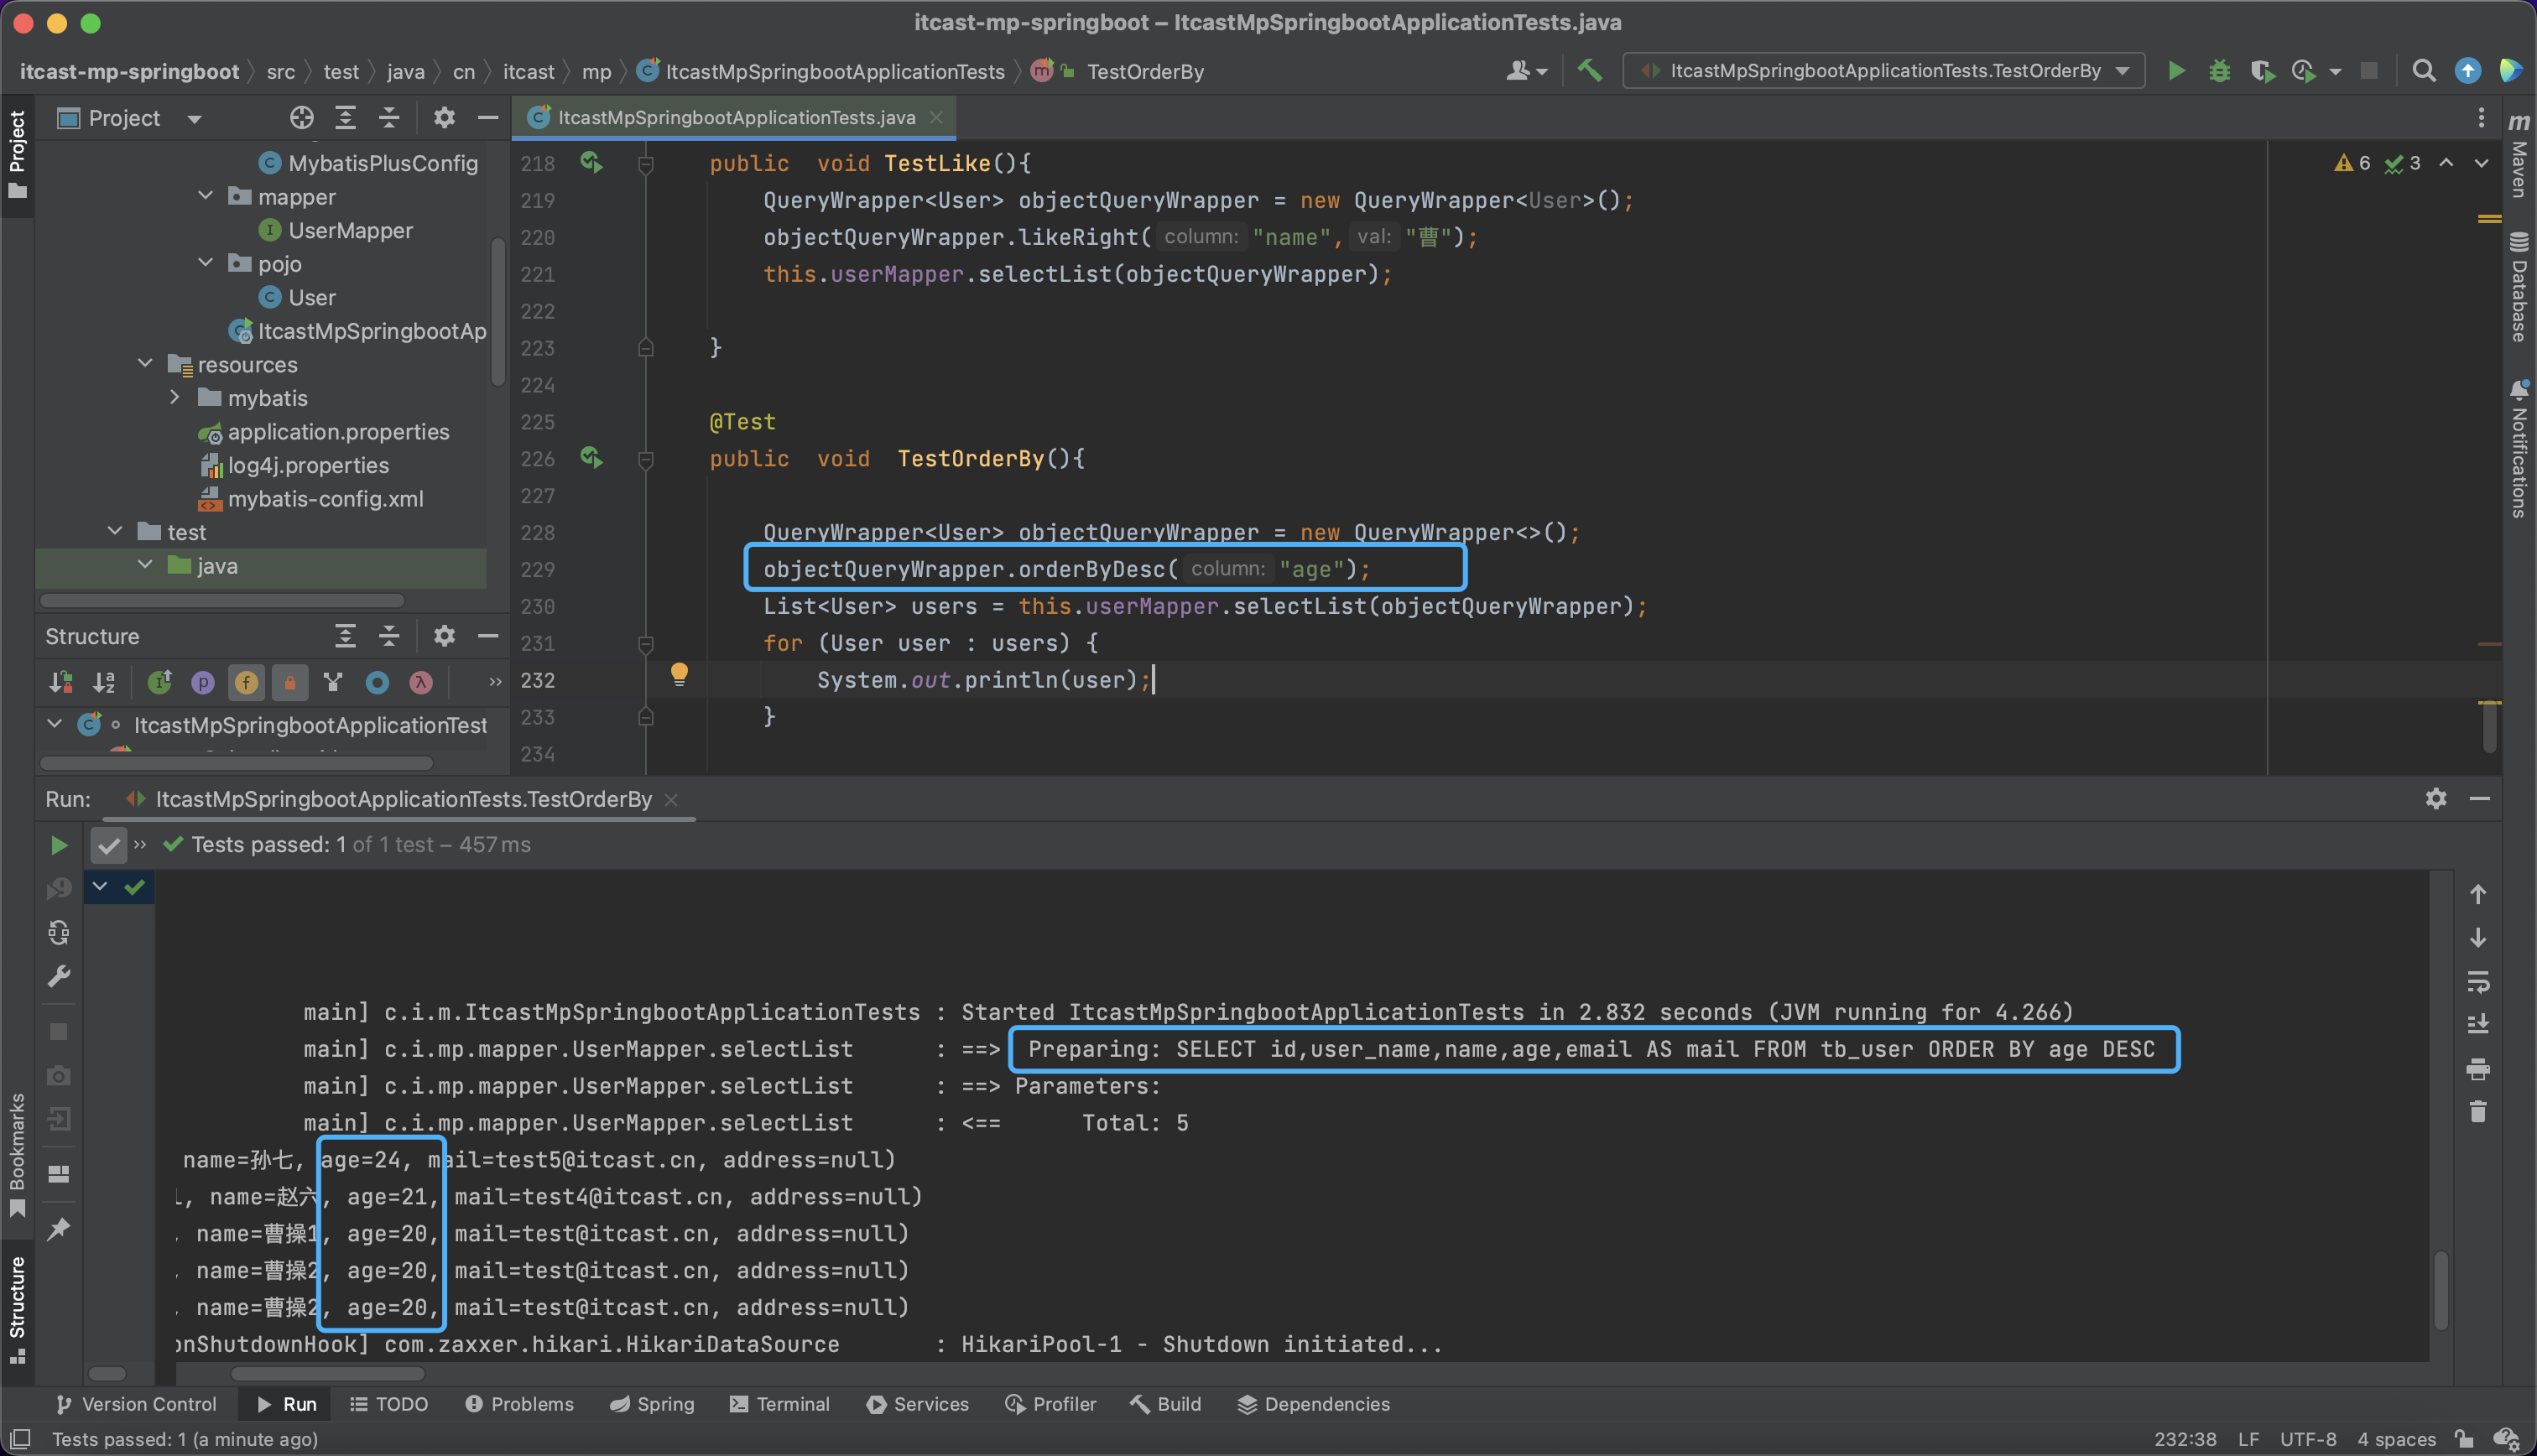Open the Terminal tool window tab
Screen dimensions: 2537x1456
(x=780, y=1404)
